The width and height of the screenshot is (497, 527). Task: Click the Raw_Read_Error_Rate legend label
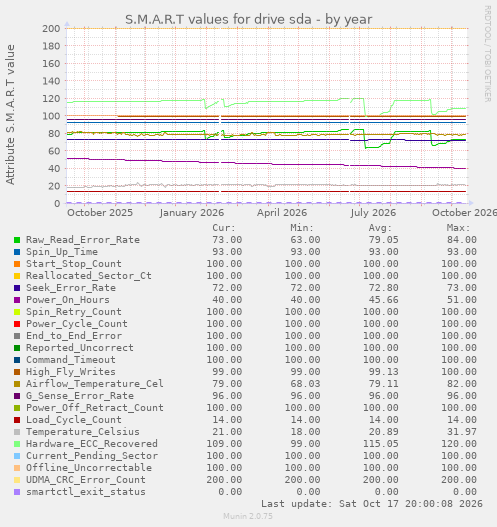pos(83,240)
